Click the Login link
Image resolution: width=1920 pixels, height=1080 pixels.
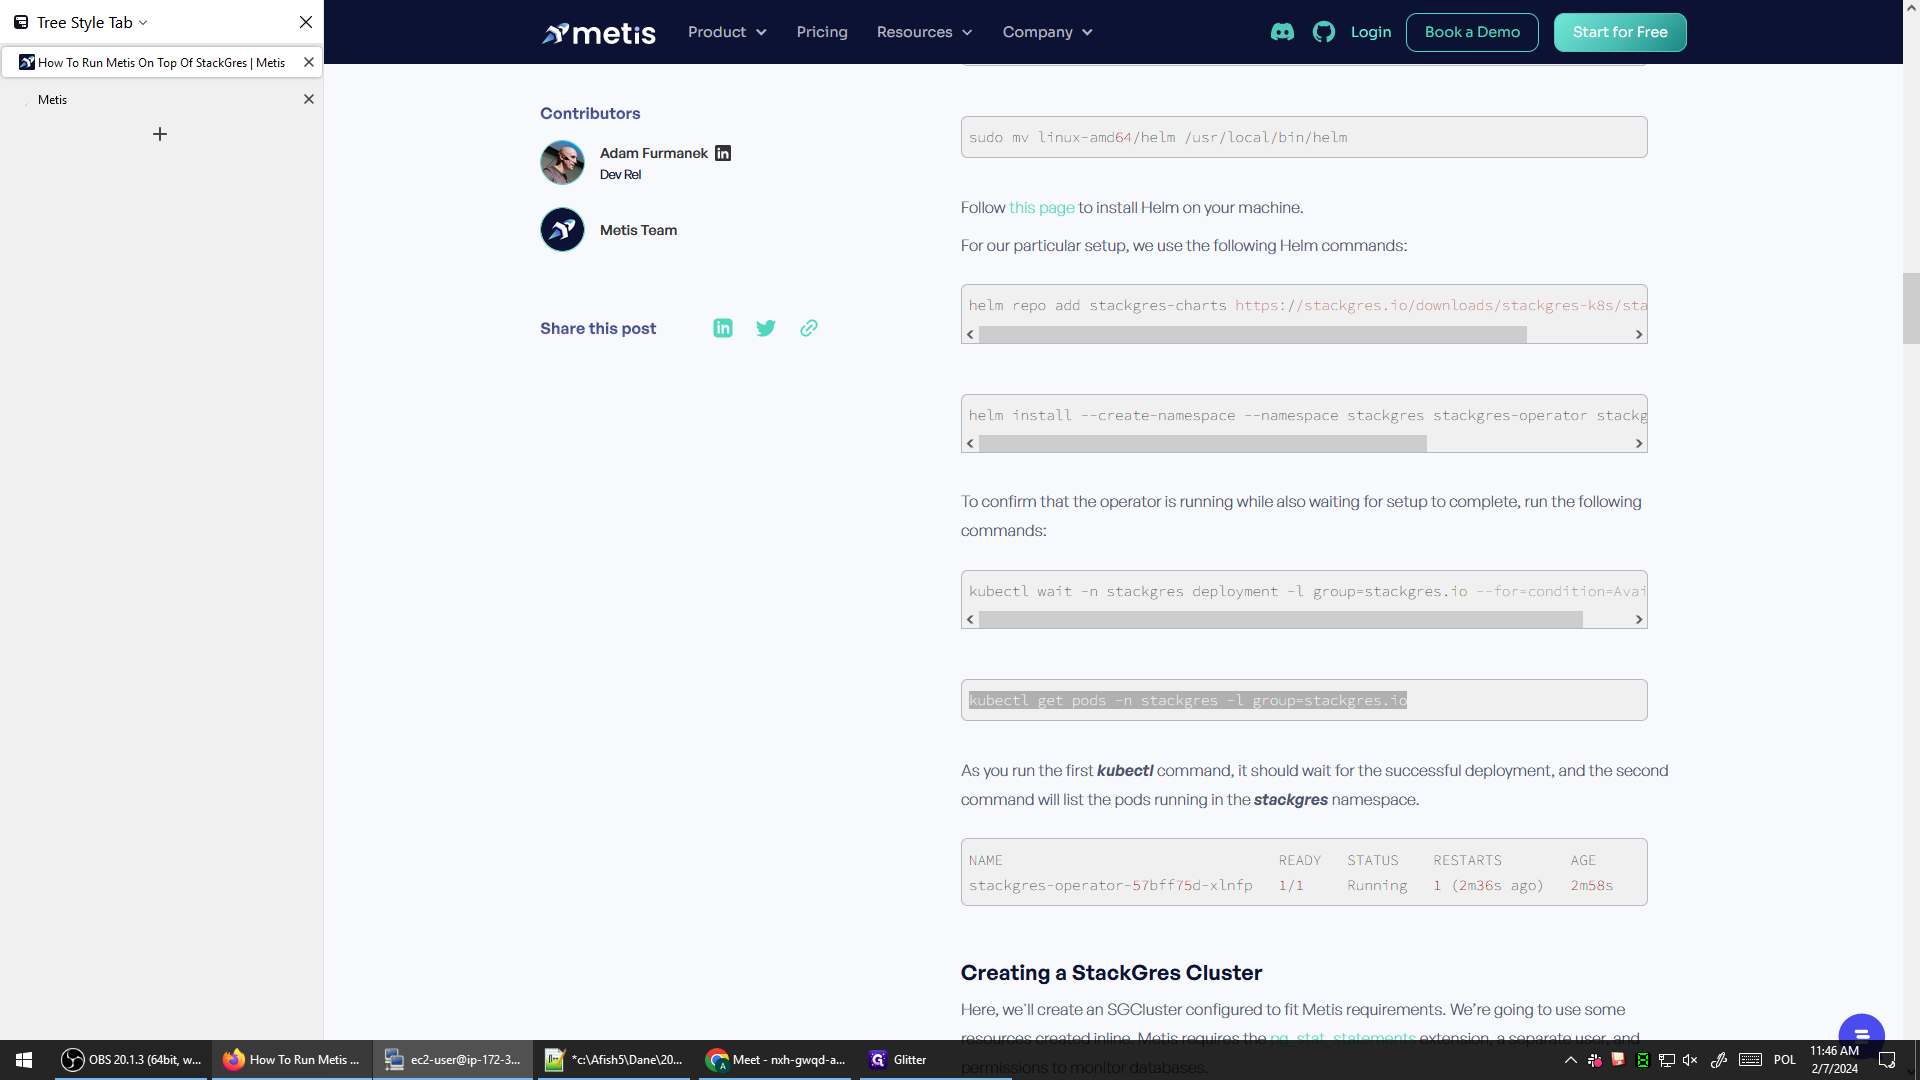[x=1371, y=32]
